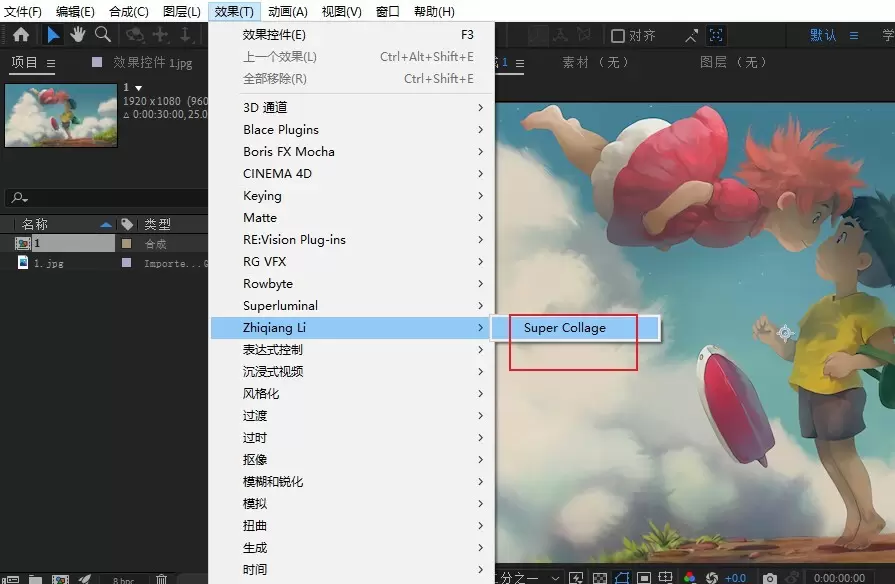
Task: Click the snapping options arrow icon
Action: pyautogui.click(x=691, y=36)
